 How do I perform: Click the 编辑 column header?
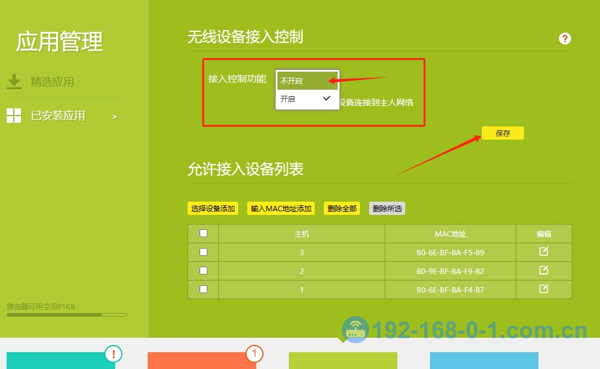coord(544,234)
